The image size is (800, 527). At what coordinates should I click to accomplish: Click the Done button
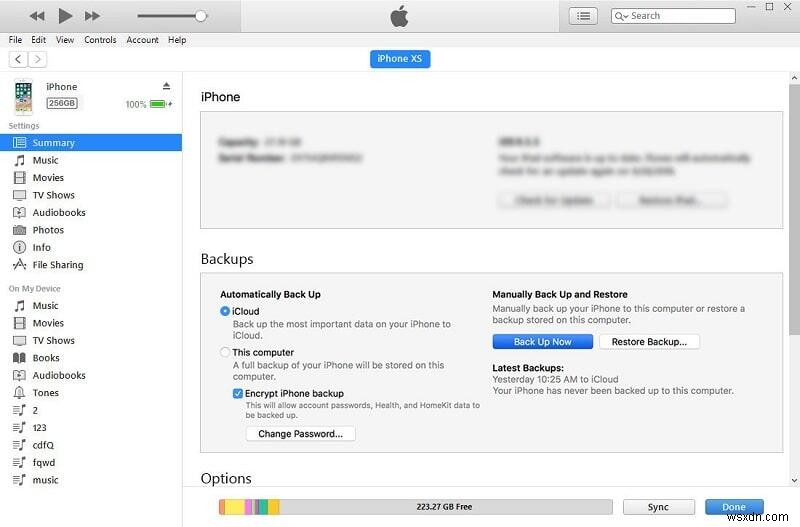(734, 507)
